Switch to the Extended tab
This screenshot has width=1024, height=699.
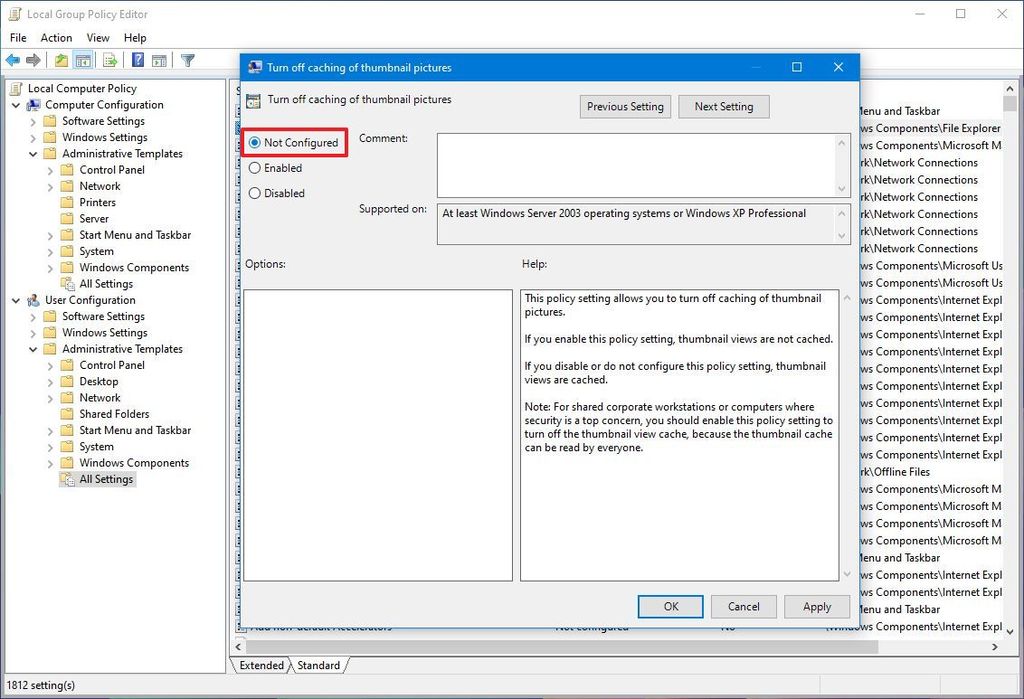click(260, 665)
